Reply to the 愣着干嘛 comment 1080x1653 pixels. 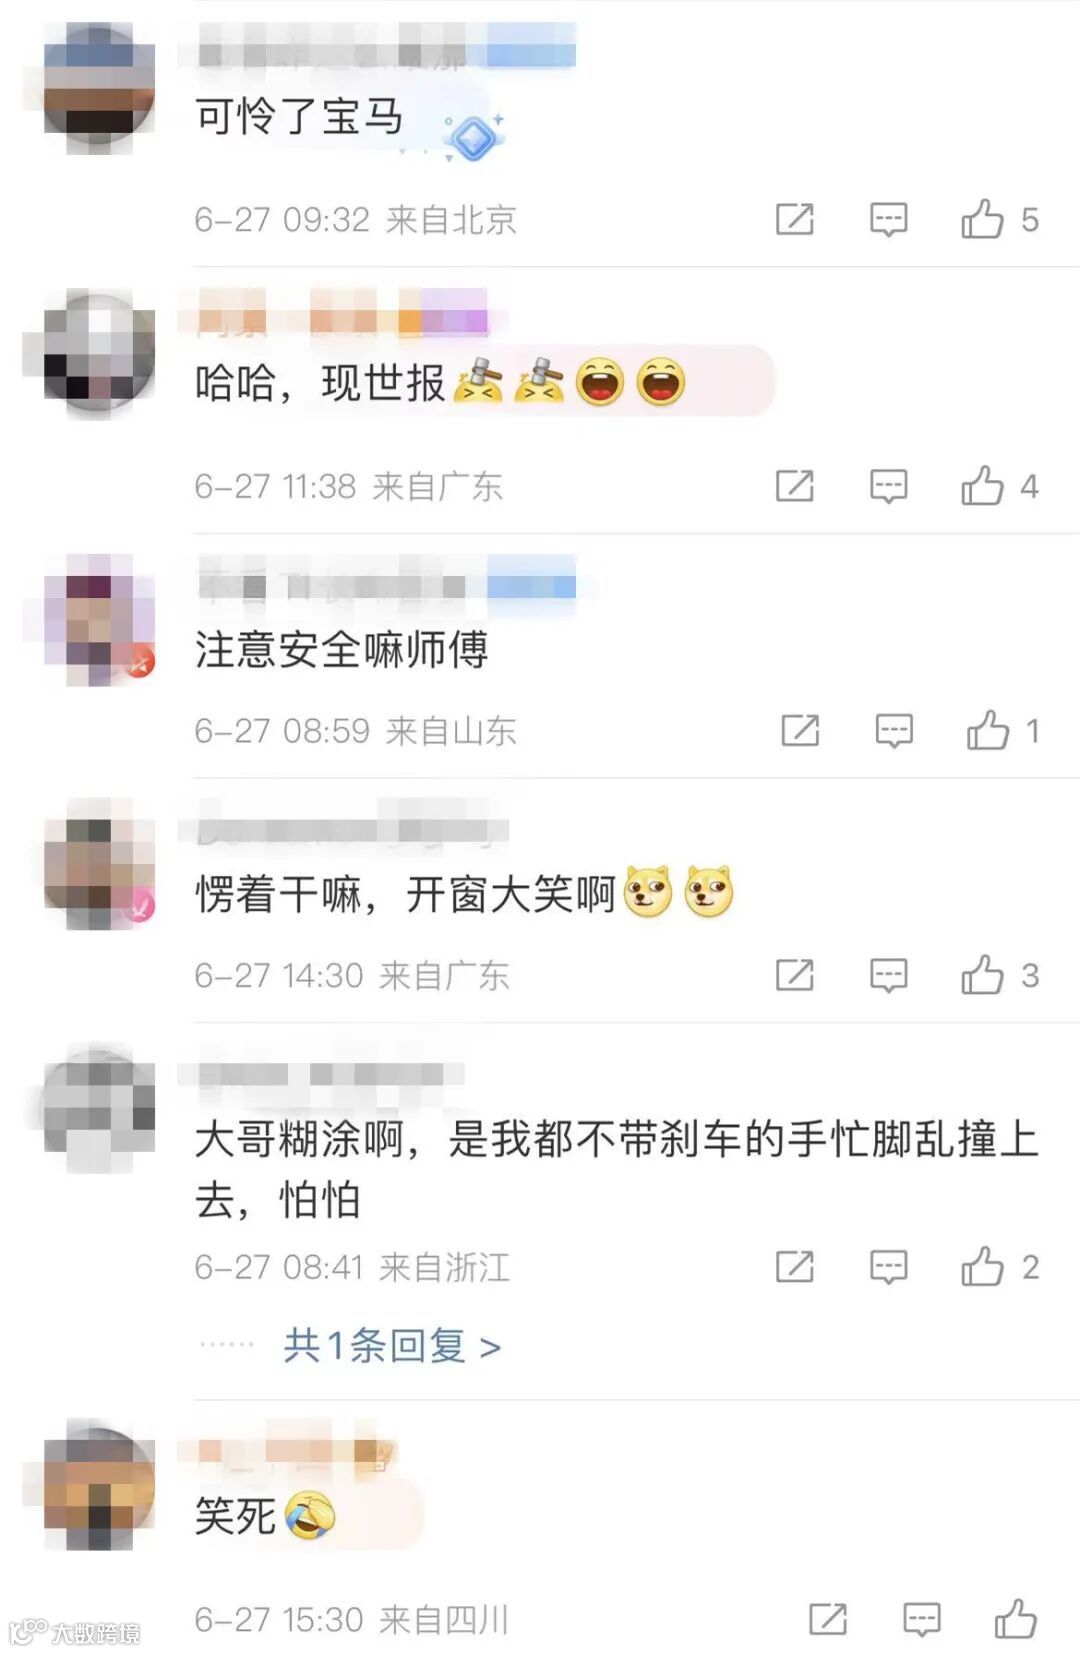tap(888, 975)
